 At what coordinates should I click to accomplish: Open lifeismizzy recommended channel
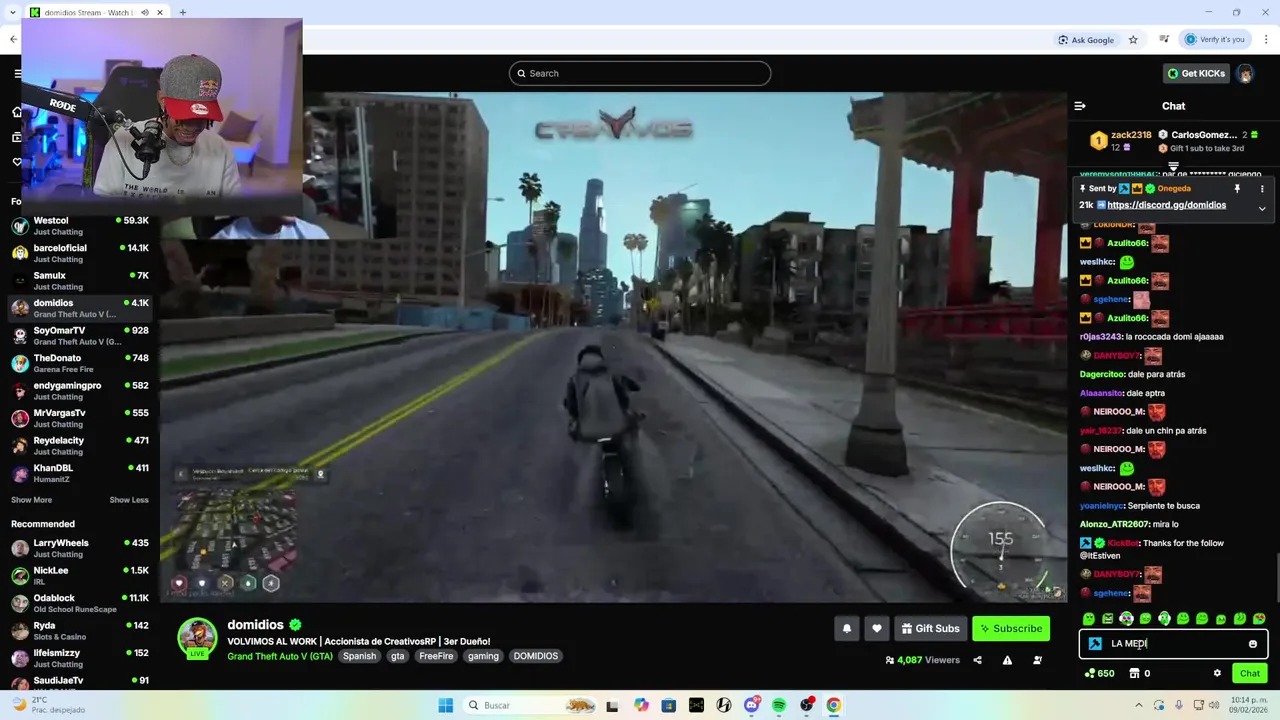[x=80, y=658]
